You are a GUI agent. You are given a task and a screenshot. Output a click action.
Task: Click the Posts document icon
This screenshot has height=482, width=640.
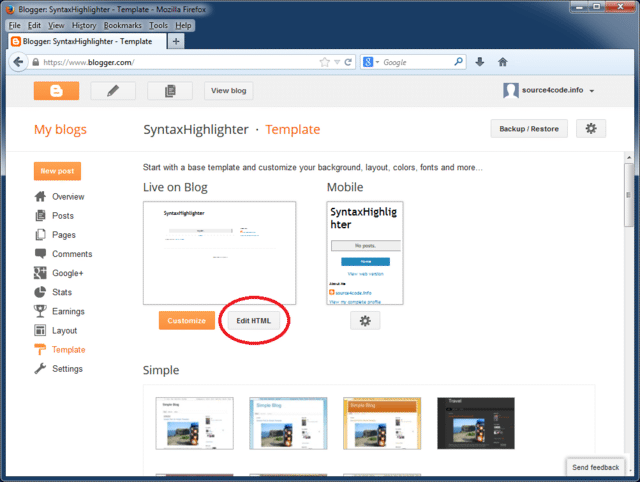pyautogui.click(x=40, y=215)
